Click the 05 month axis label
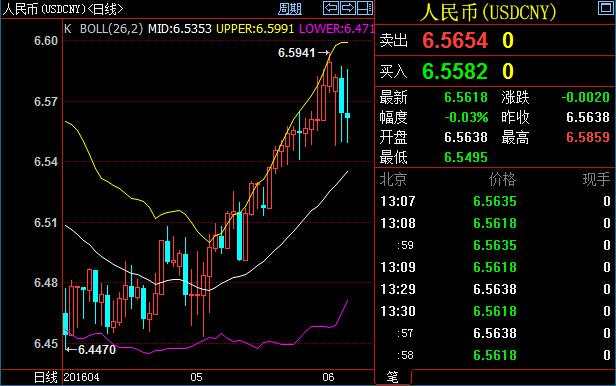Image resolution: width=616 pixels, height=386 pixels. click(x=196, y=377)
